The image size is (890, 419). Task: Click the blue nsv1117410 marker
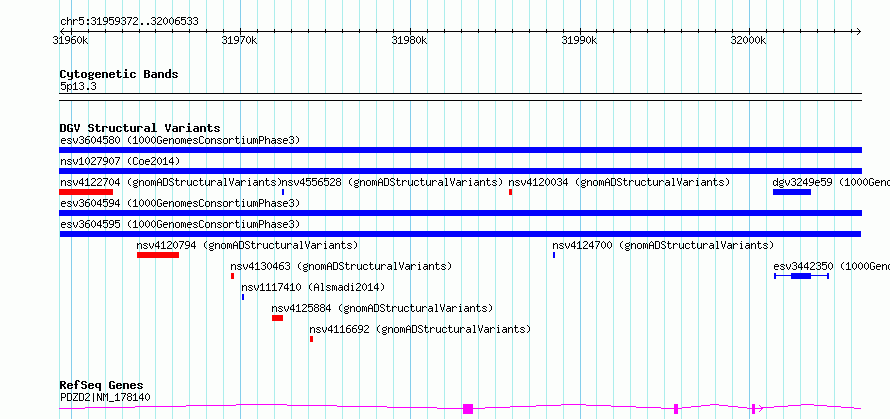[x=243, y=297]
